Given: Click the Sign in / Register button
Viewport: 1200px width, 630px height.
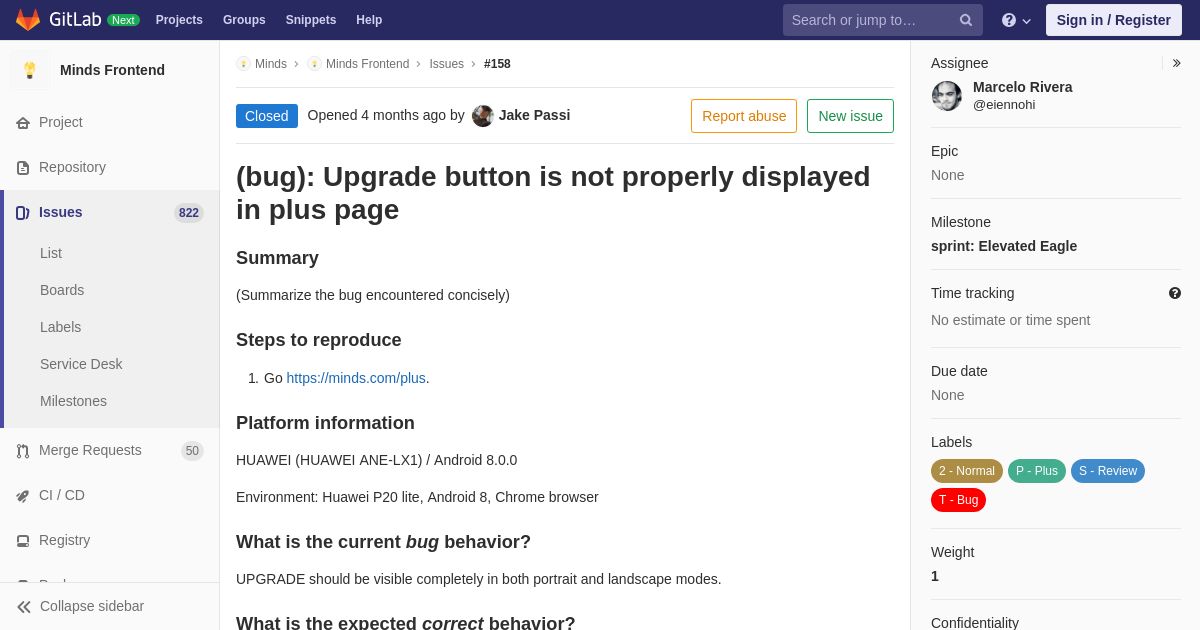Looking at the screenshot, I should [x=1113, y=20].
